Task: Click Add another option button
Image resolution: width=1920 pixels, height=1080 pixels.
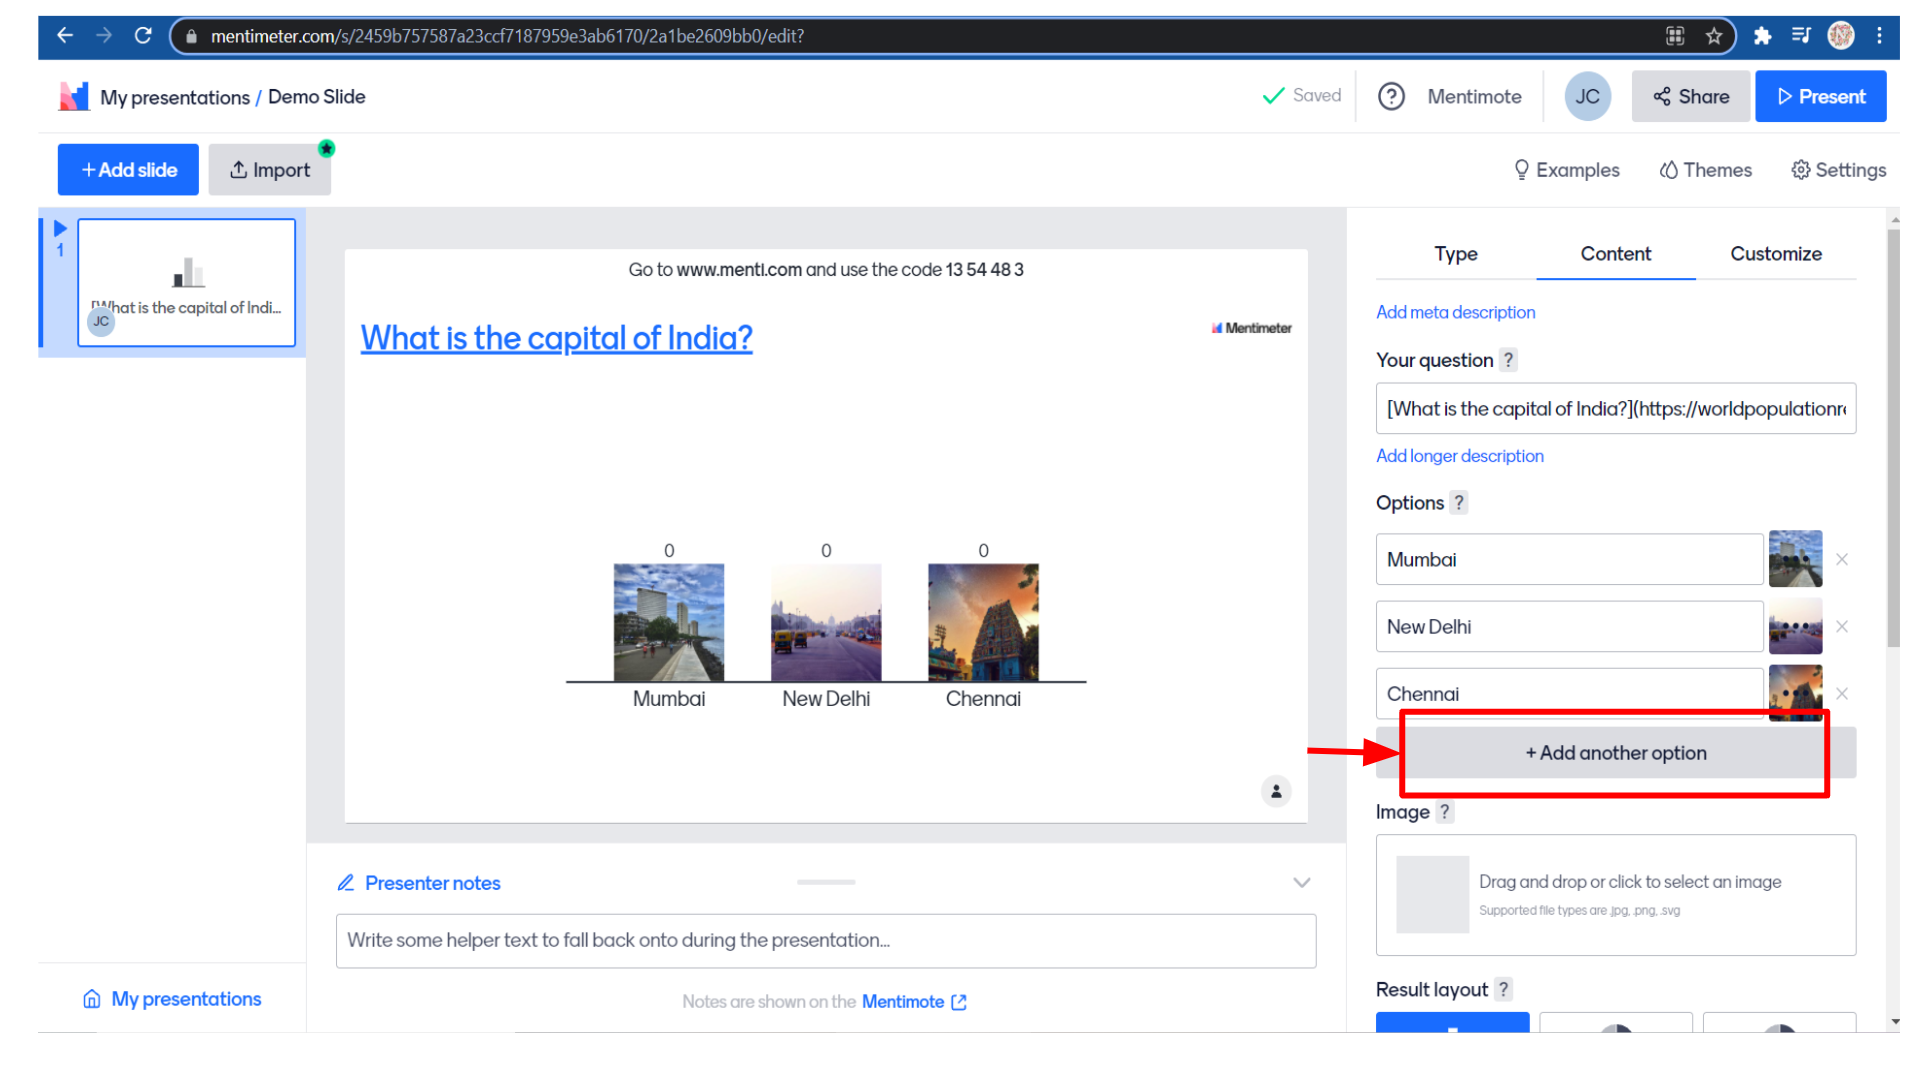Action: 1615,753
